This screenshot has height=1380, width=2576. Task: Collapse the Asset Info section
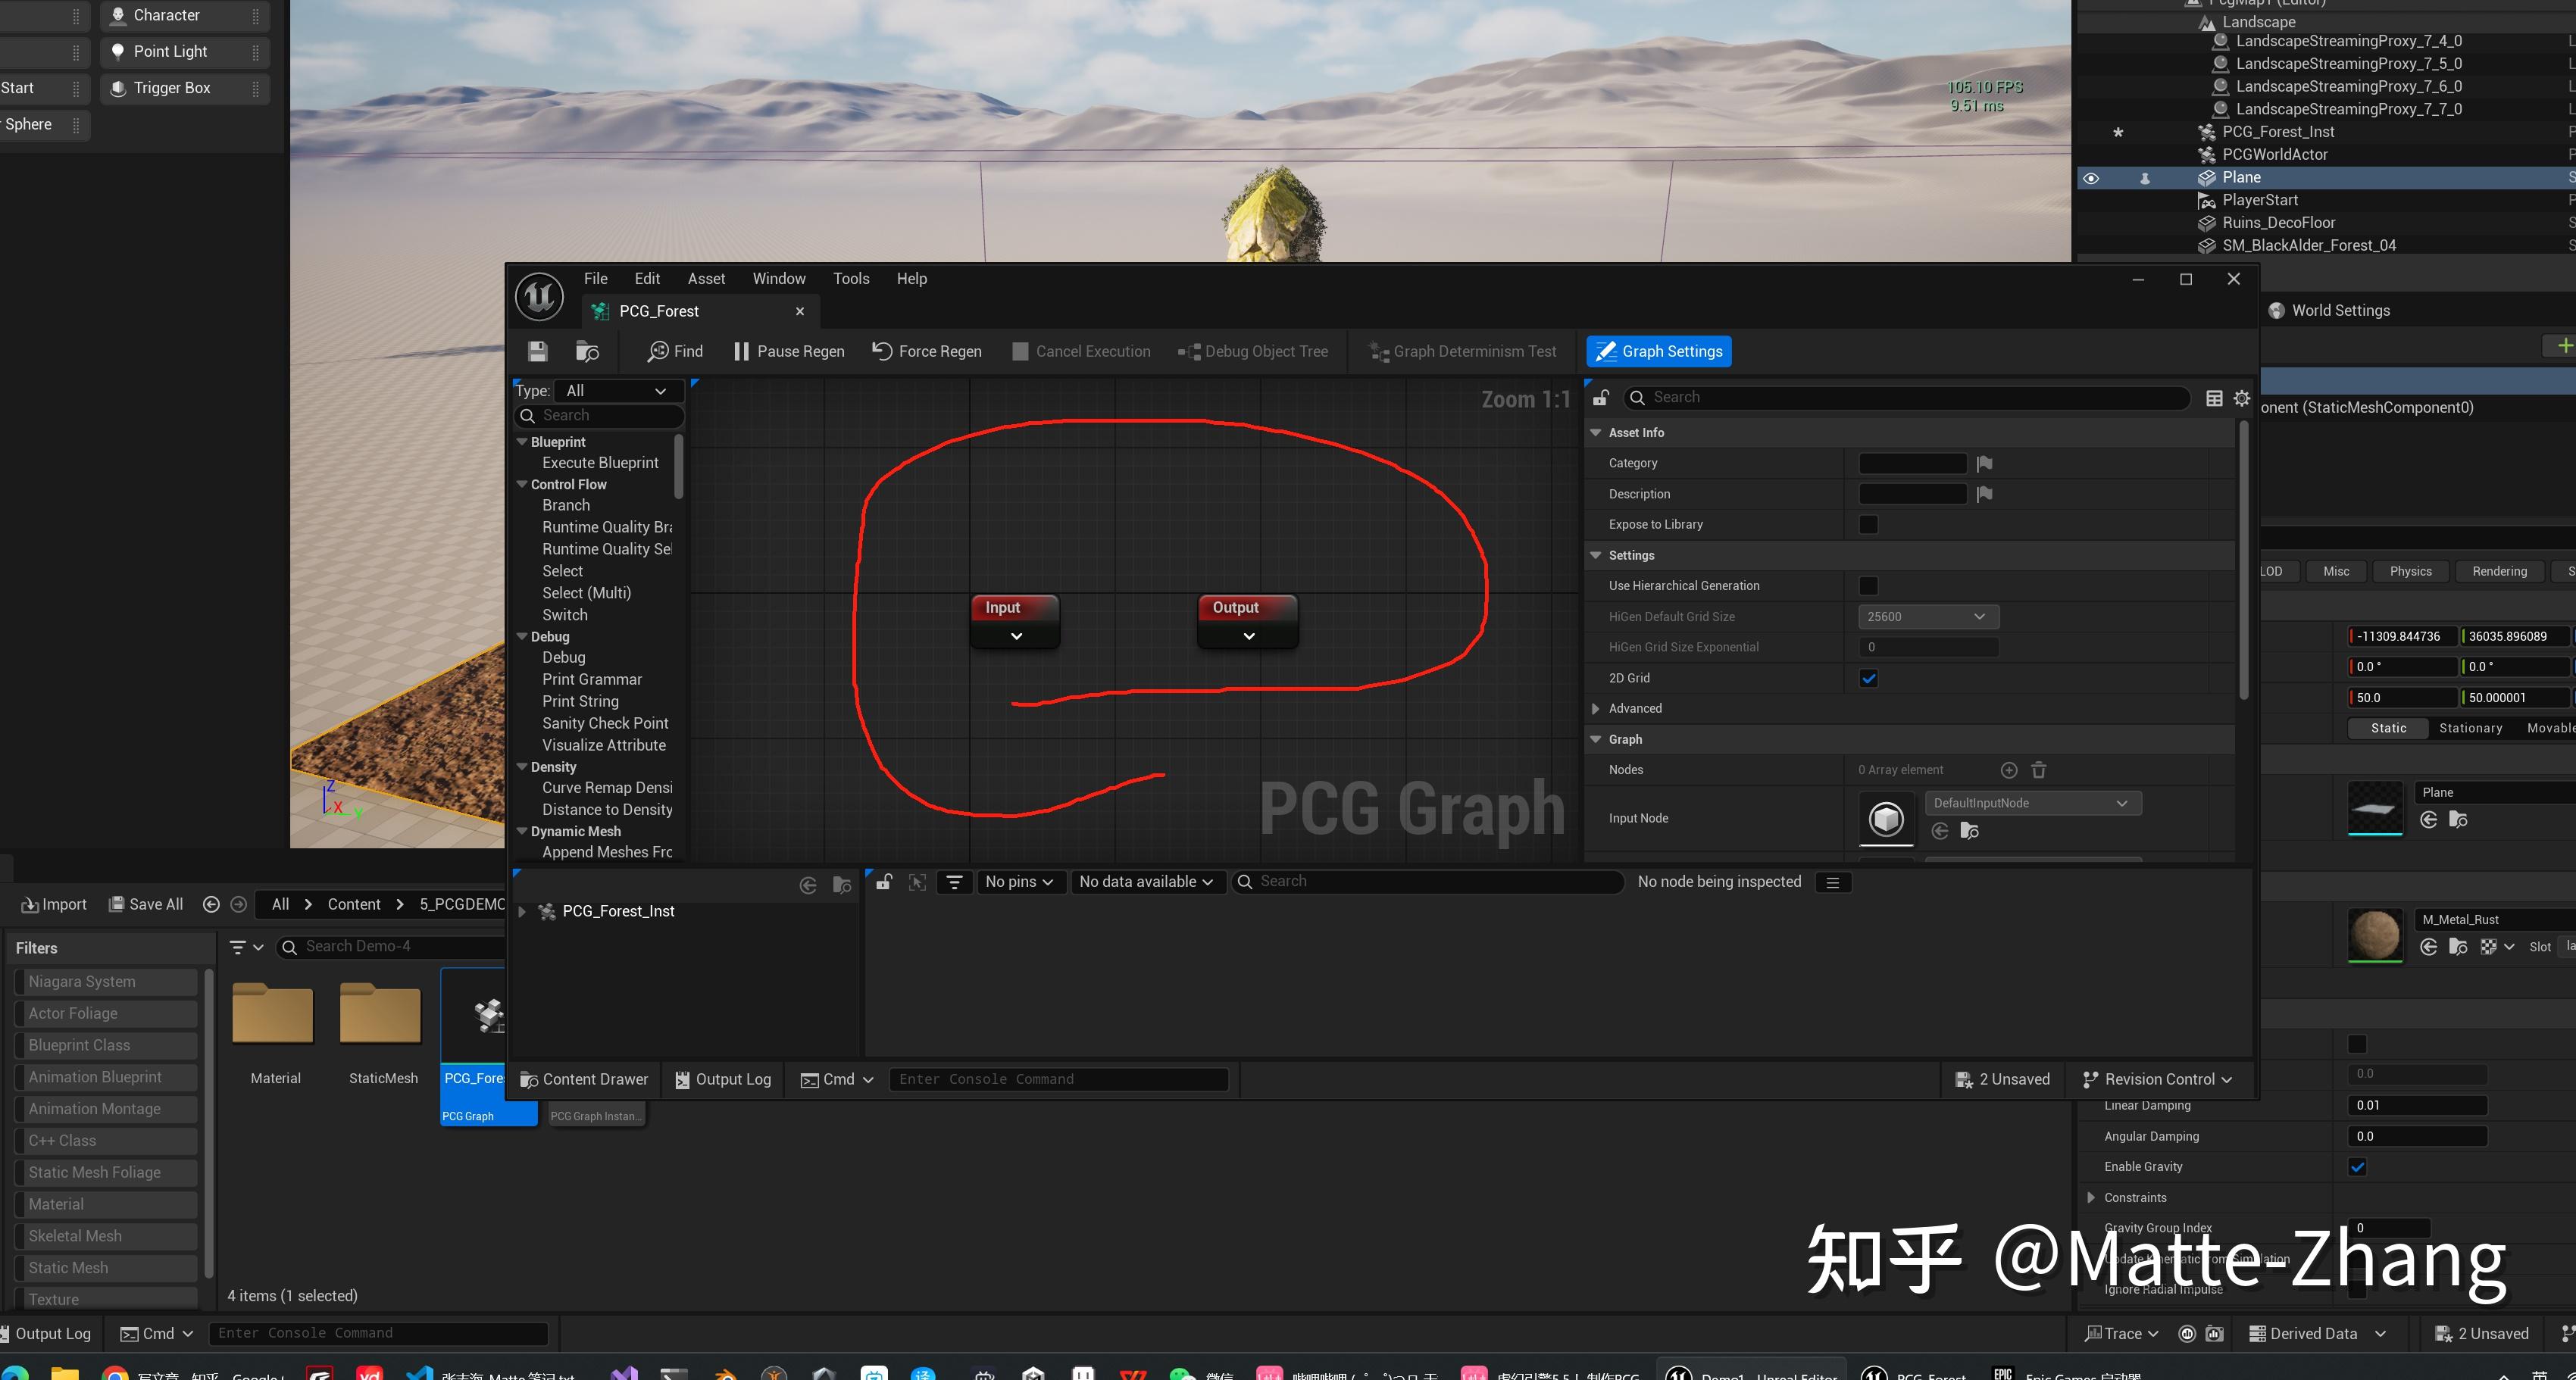point(1595,432)
